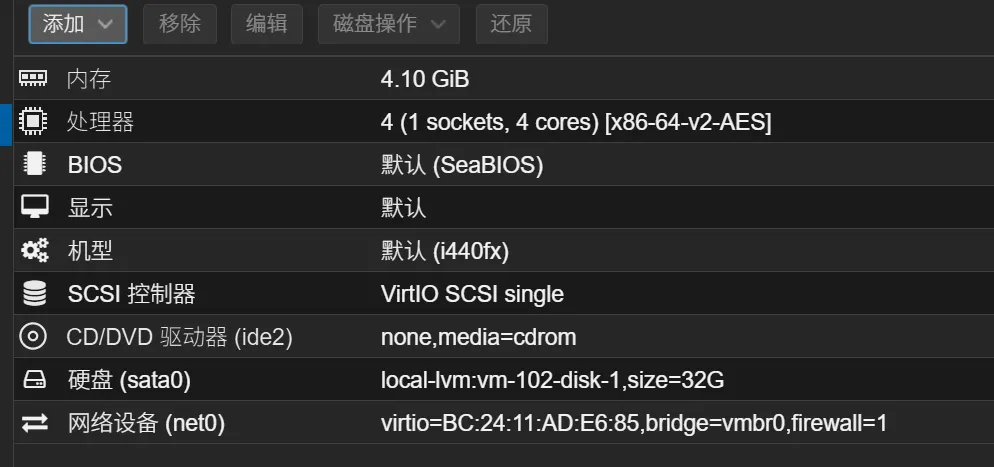Click the display (显示) monitor icon
This screenshot has width=994, height=467.
point(34,207)
